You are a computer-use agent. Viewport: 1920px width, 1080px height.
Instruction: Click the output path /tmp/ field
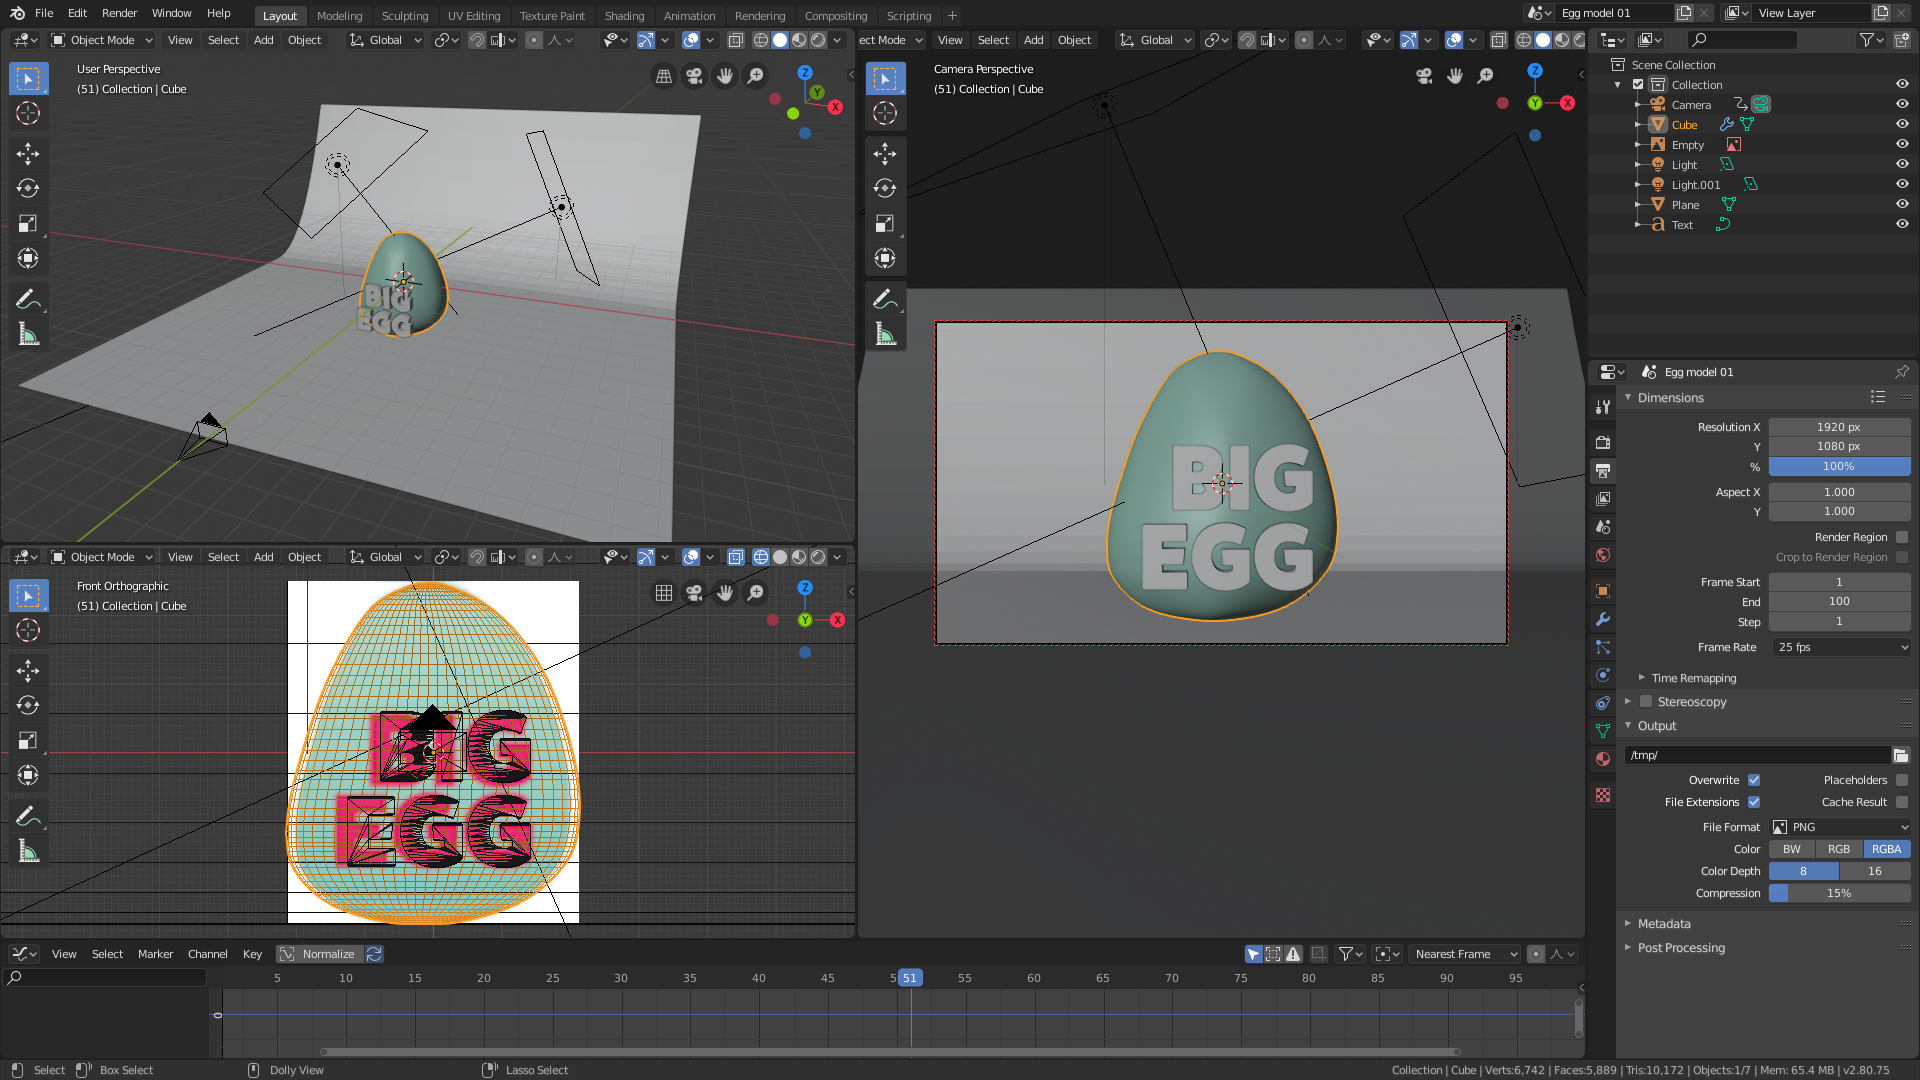[1756, 755]
